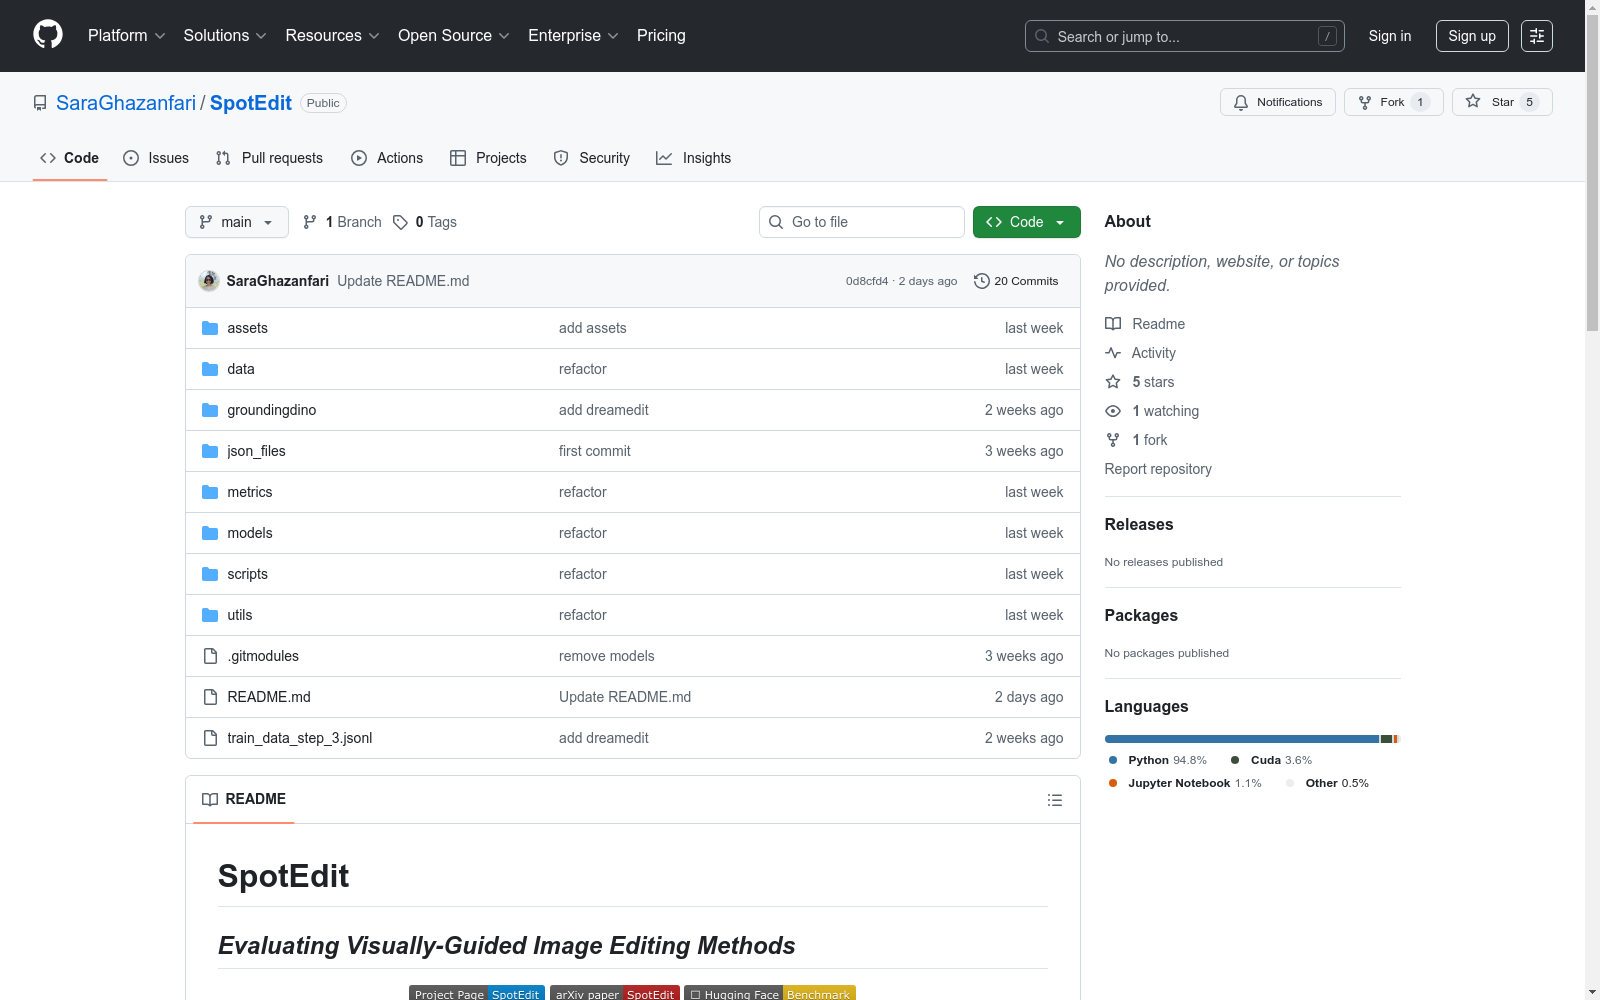
Task: Fork the SpotEdit repository
Action: [x=1394, y=102]
